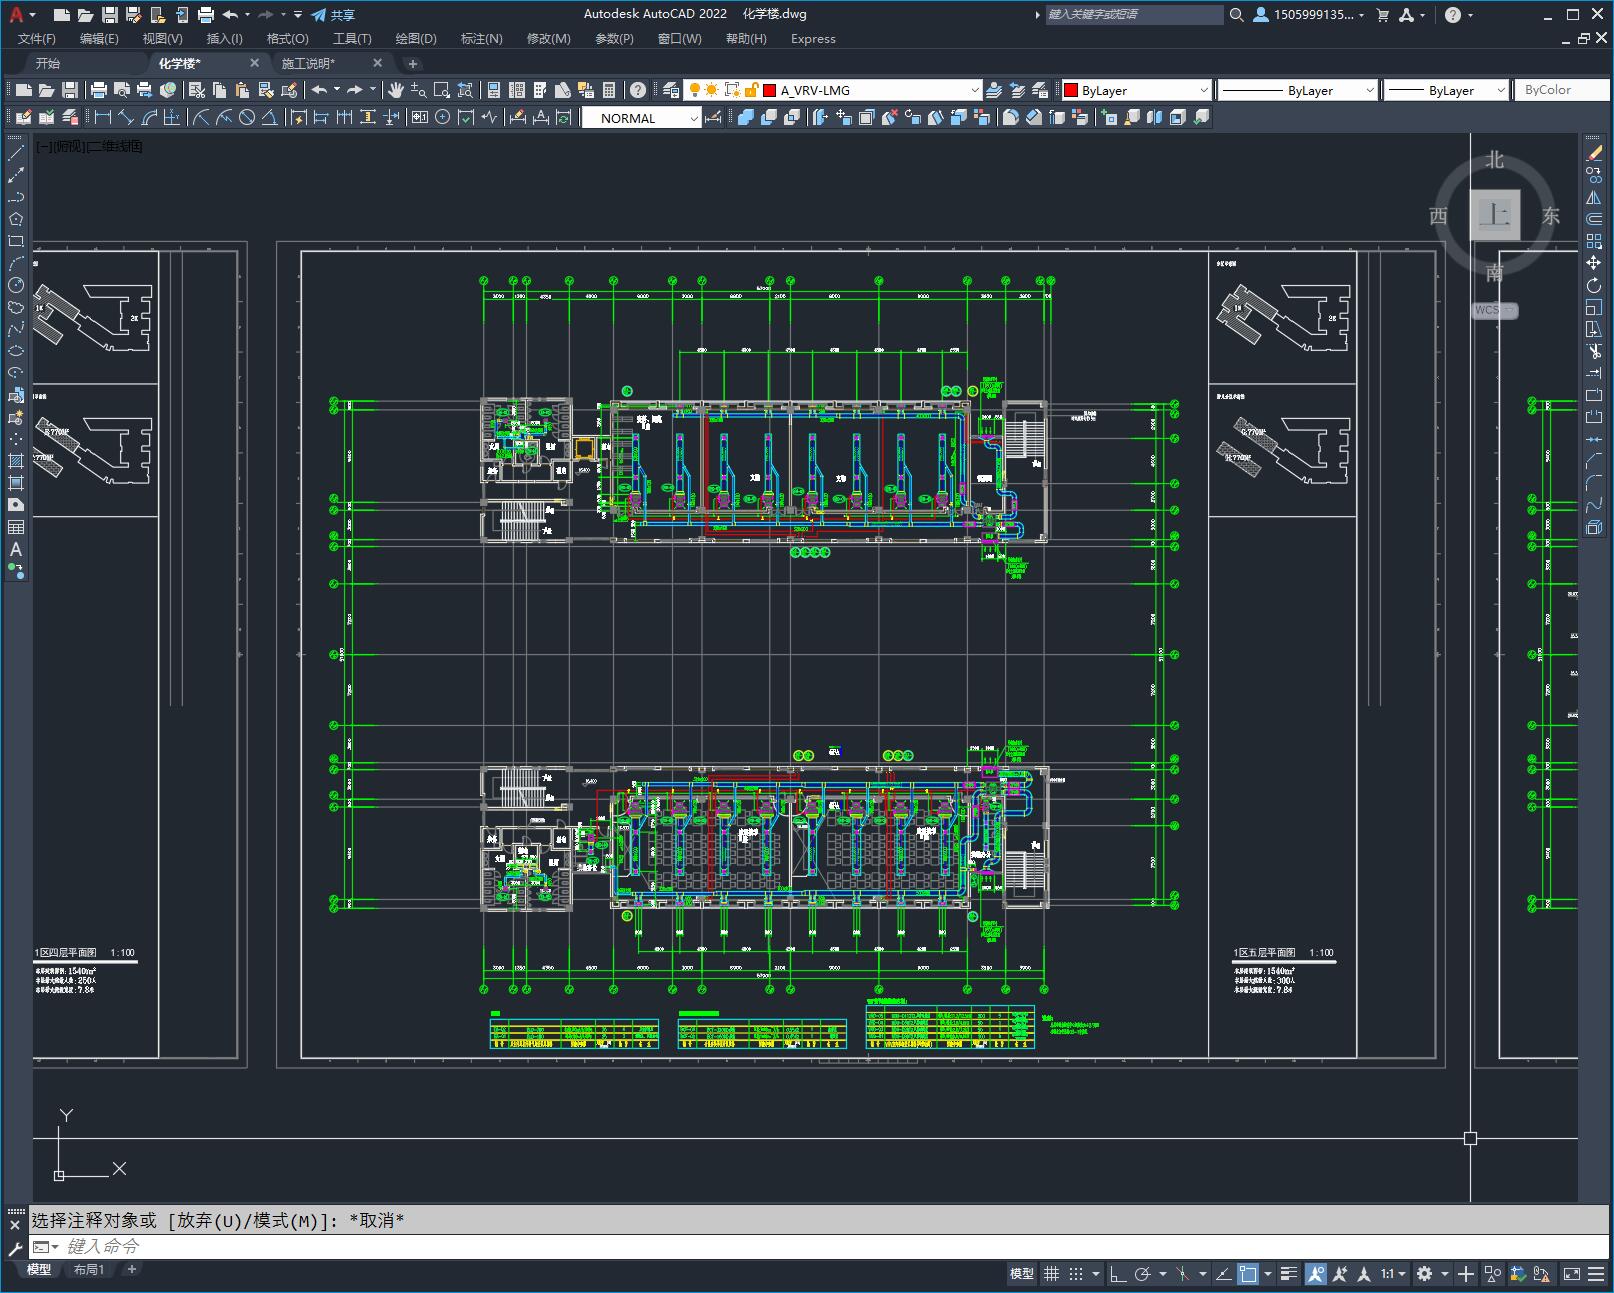Select the Rotate tool in modify toolbar
This screenshot has width=1614, height=1293.
(x=1594, y=285)
